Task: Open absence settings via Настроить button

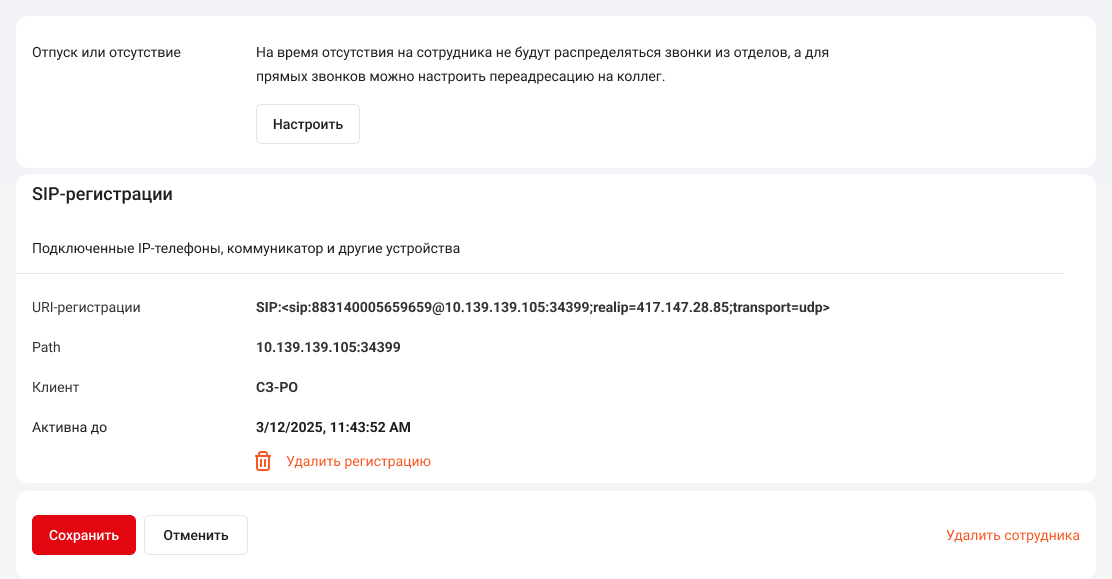Action: pyautogui.click(x=308, y=124)
